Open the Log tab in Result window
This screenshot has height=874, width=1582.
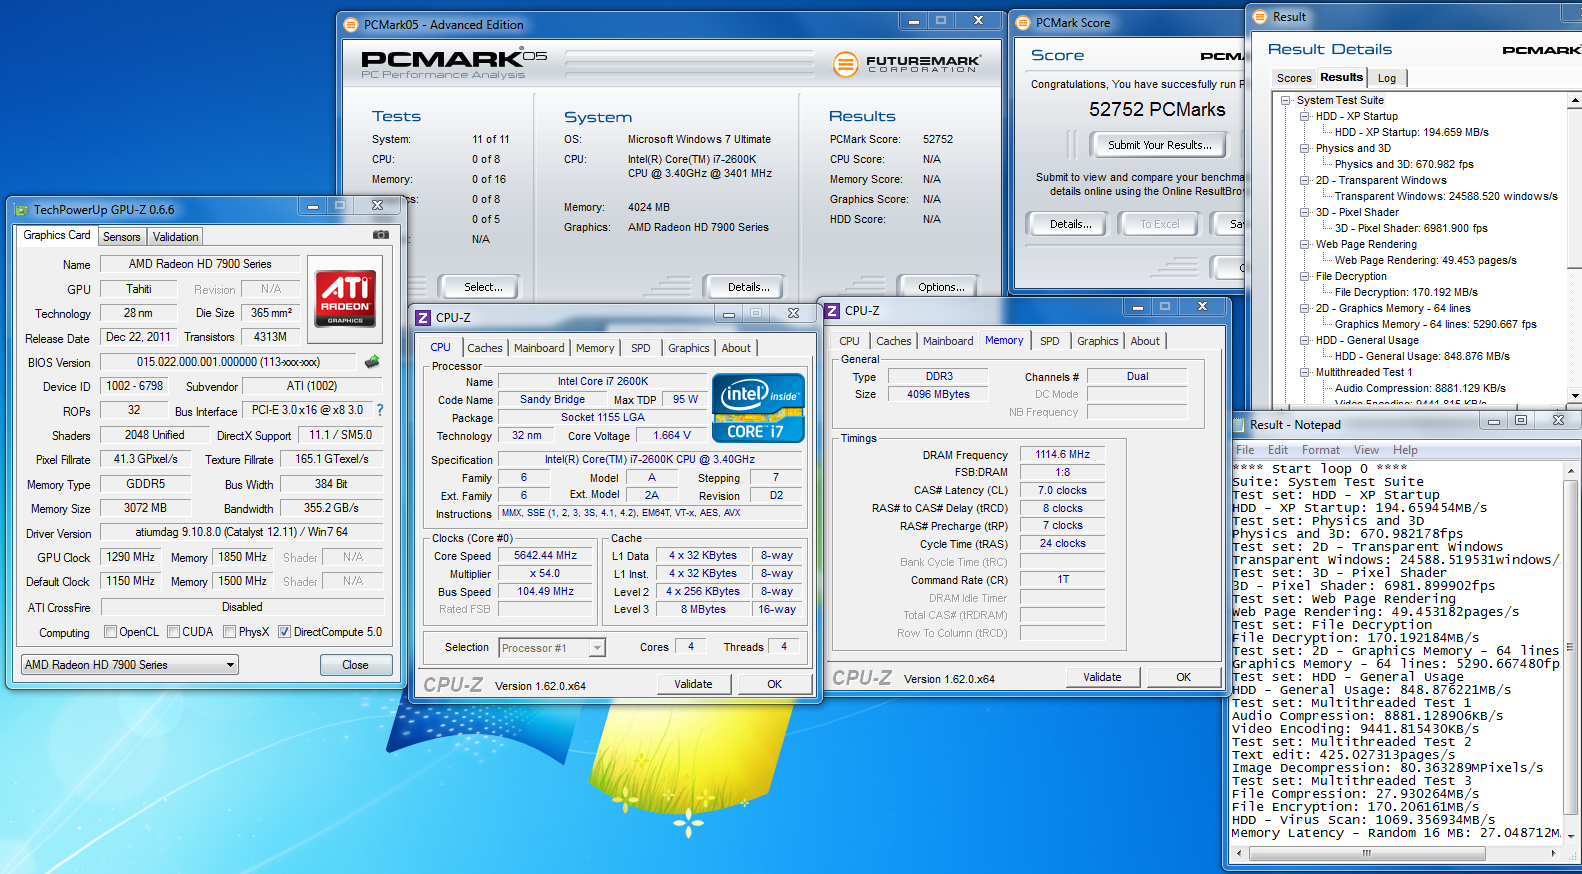click(1387, 78)
